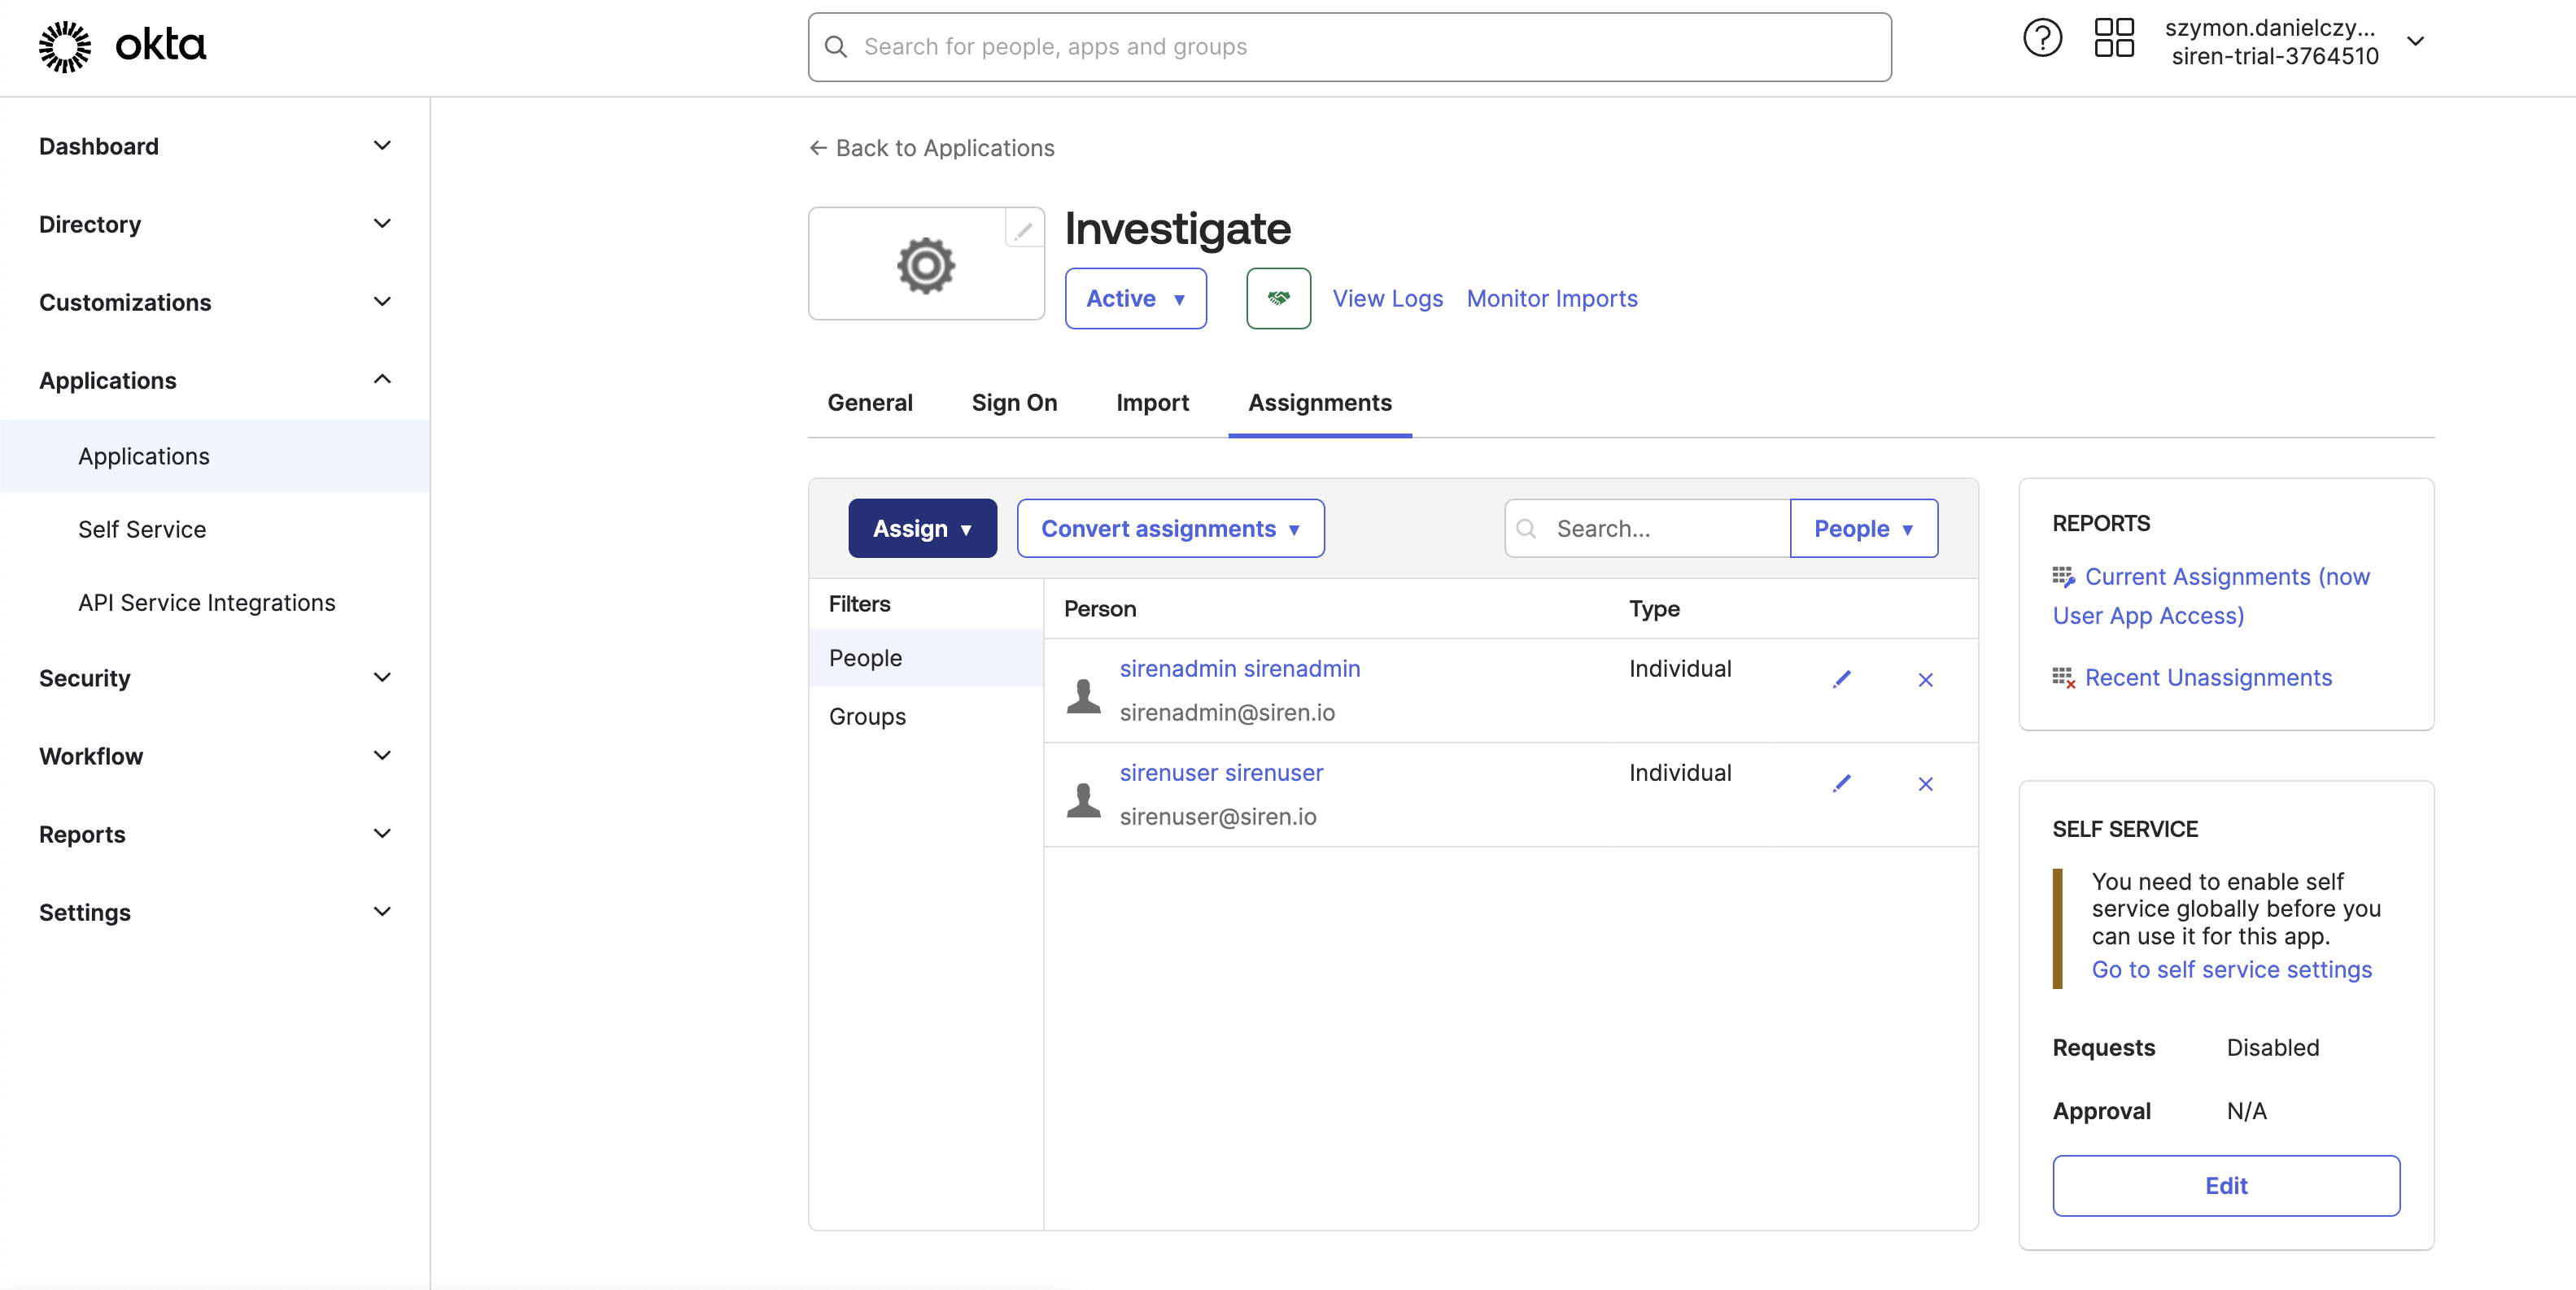Remove sirenuser using the X icon
Screen dimensions: 2576x1290
pos(1925,785)
